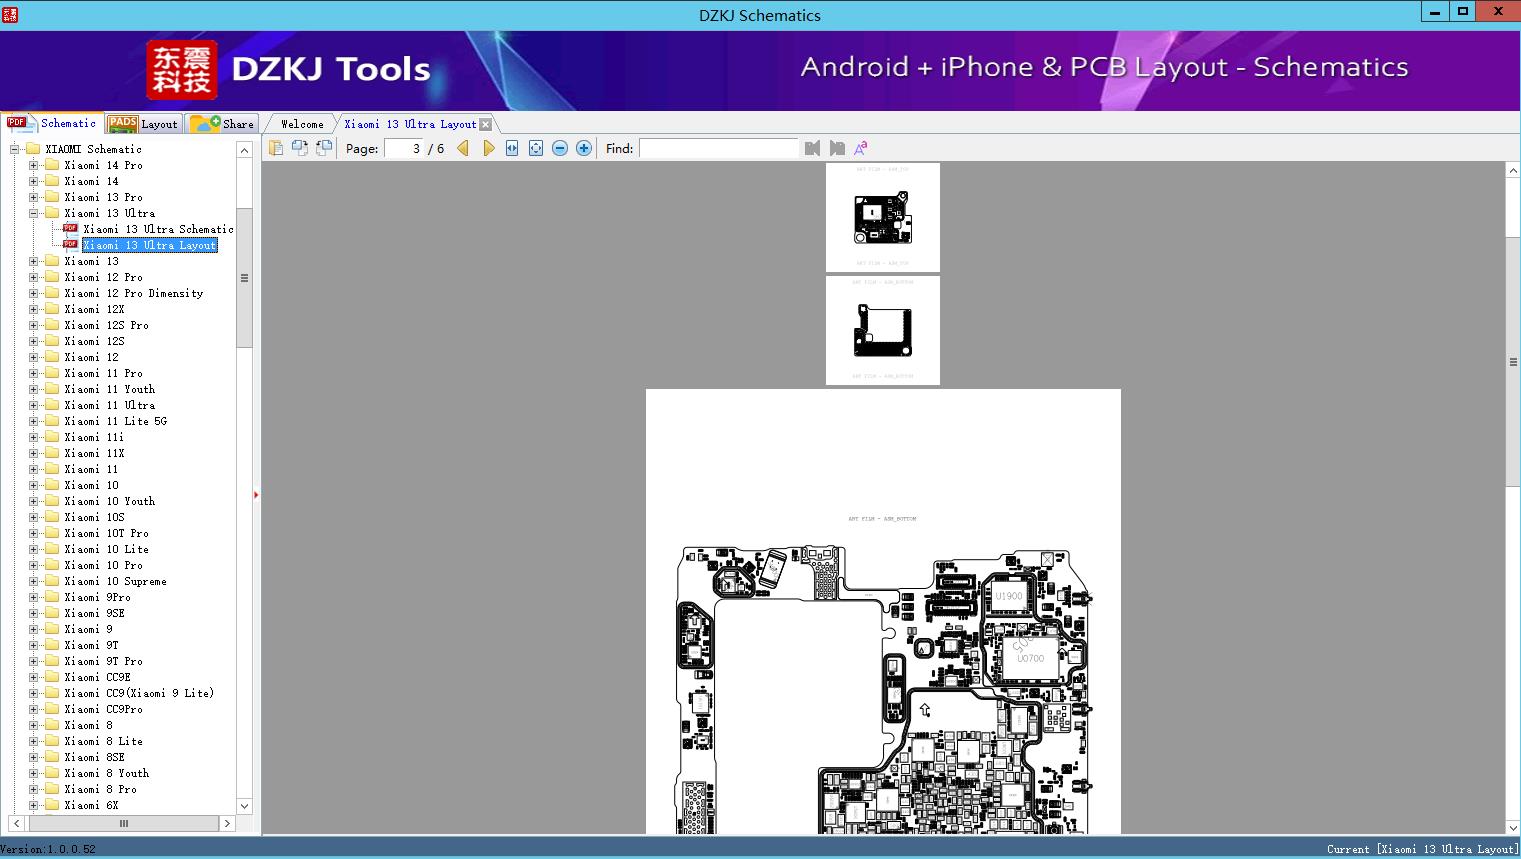Fit page to width icon
This screenshot has width=1521, height=859.
pos(512,148)
